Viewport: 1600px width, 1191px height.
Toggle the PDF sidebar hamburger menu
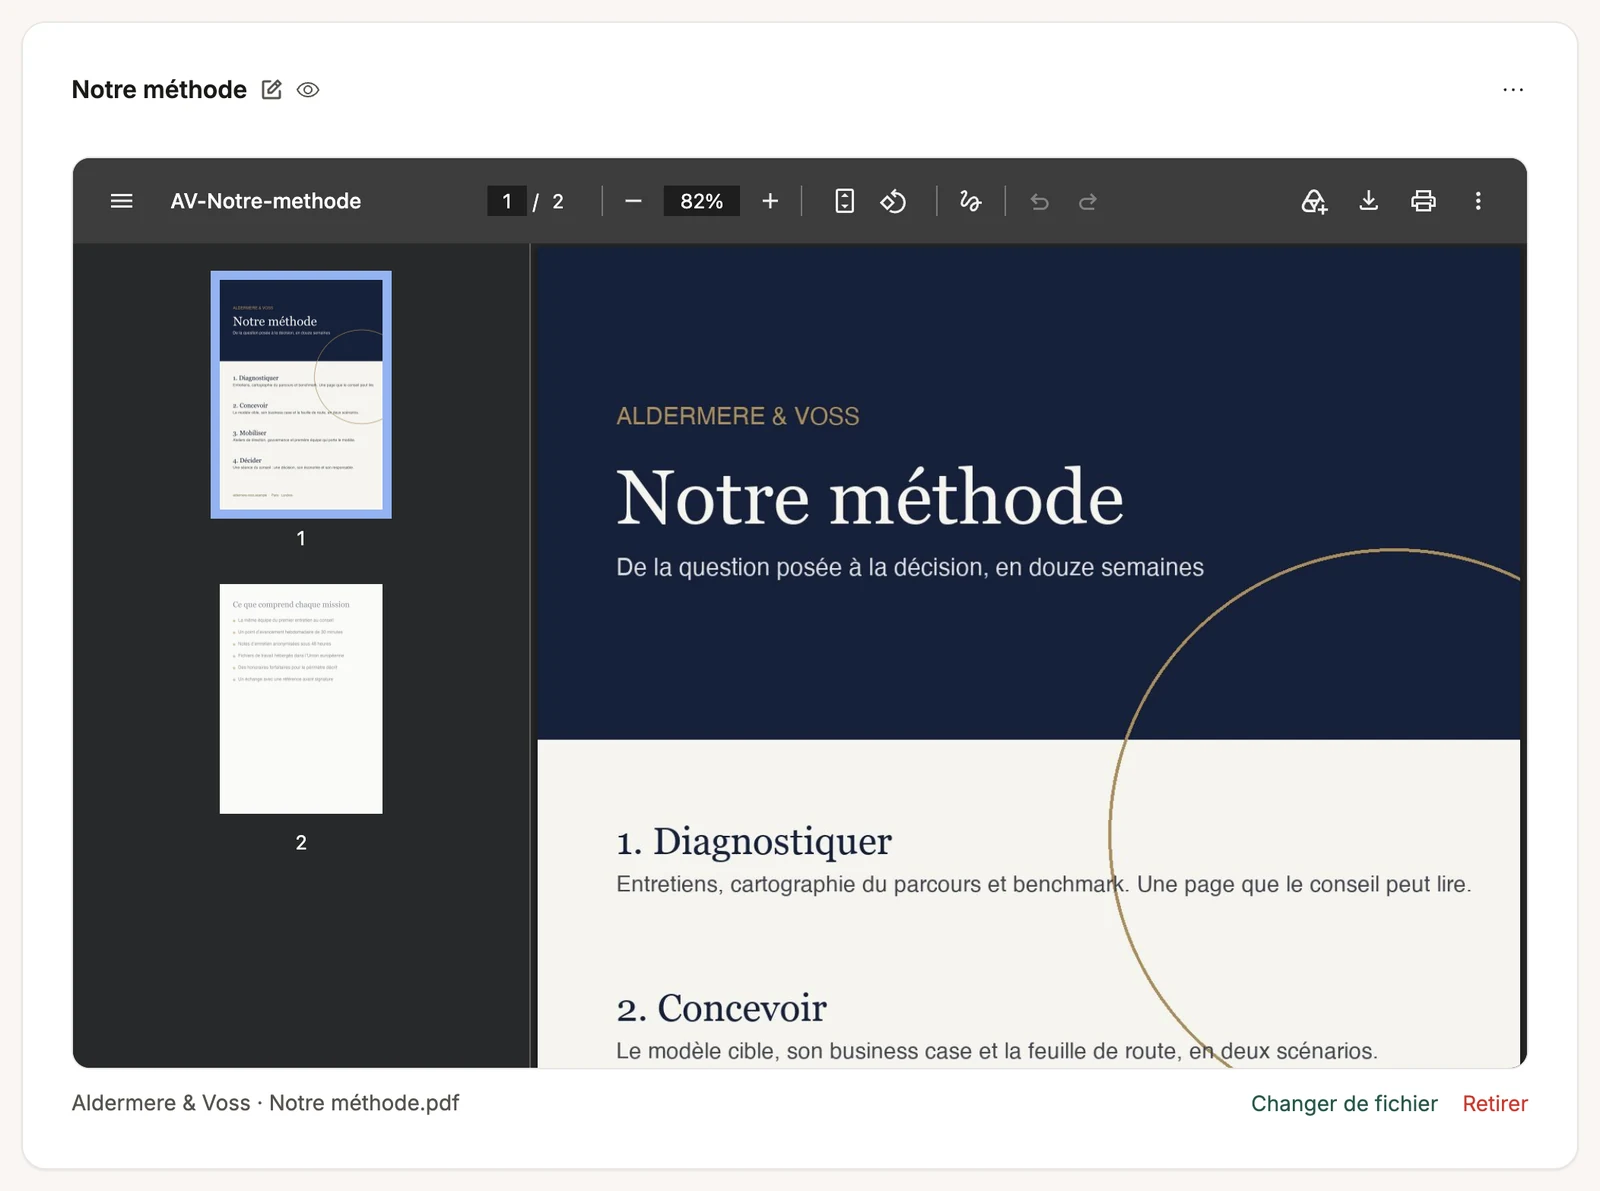[122, 201]
